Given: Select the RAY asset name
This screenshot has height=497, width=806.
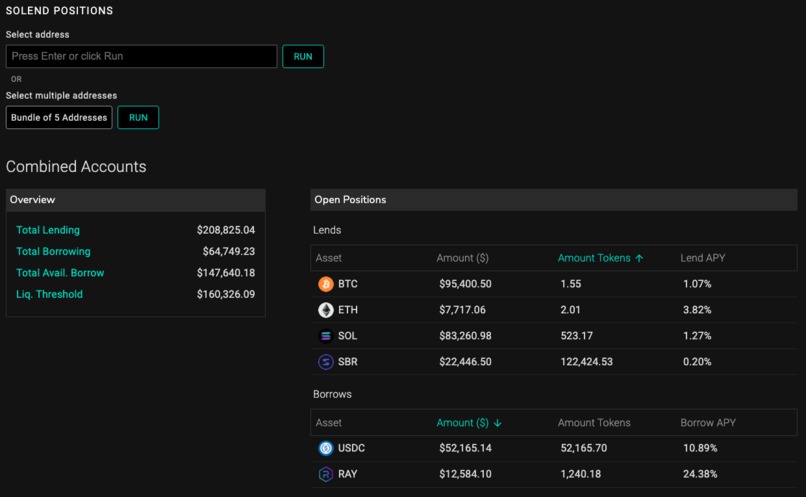Looking at the screenshot, I should (x=347, y=474).
